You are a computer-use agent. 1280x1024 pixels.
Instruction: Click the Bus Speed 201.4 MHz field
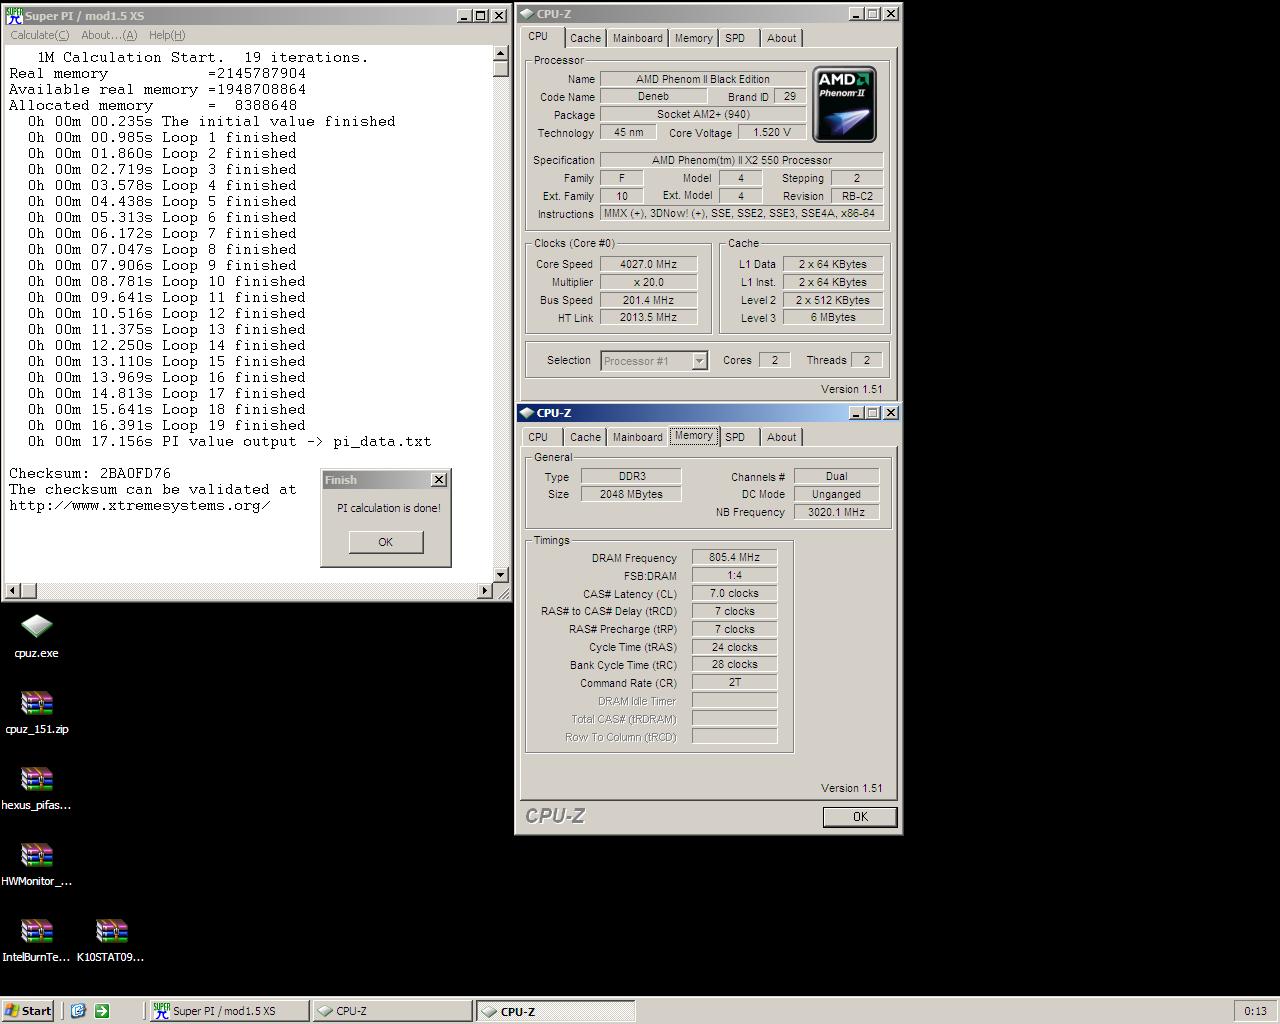tap(648, 300)
